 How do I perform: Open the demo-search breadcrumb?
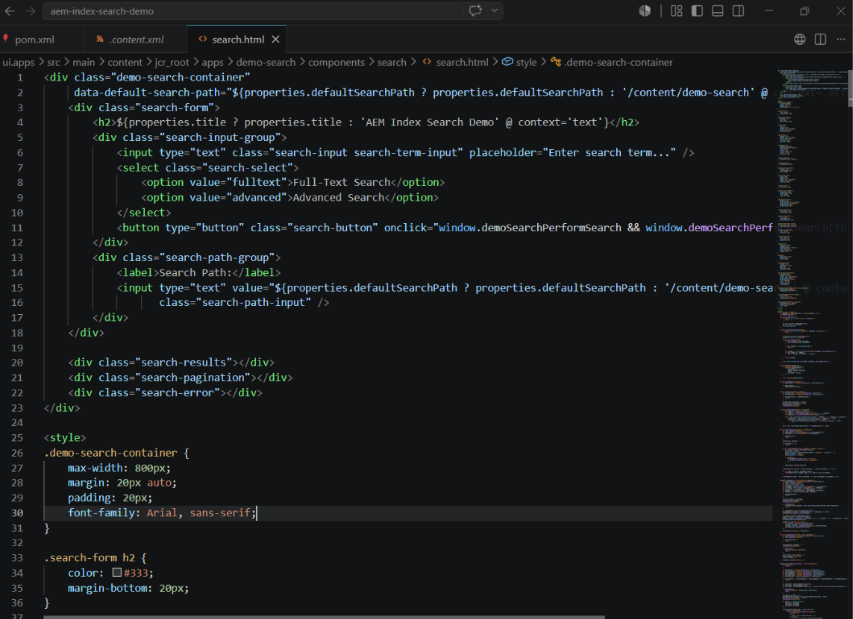pos(265,63)
